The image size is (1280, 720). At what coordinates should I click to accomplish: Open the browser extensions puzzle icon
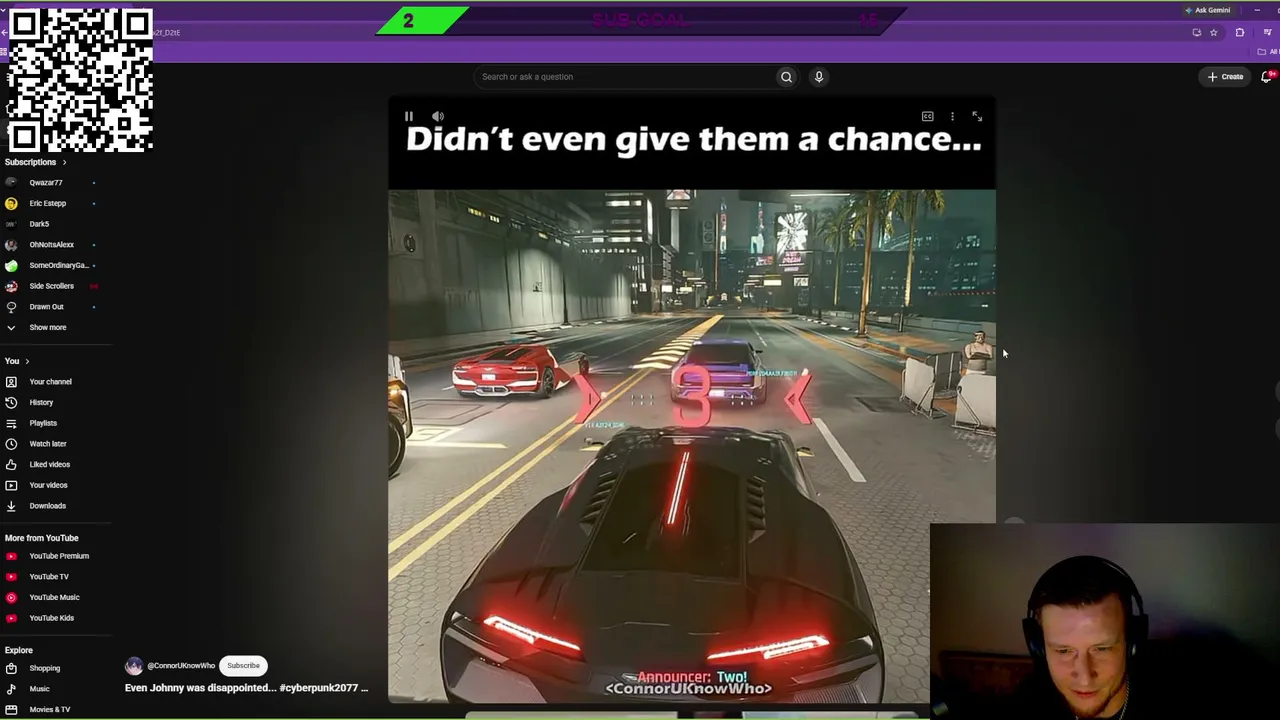(1240, 33)
